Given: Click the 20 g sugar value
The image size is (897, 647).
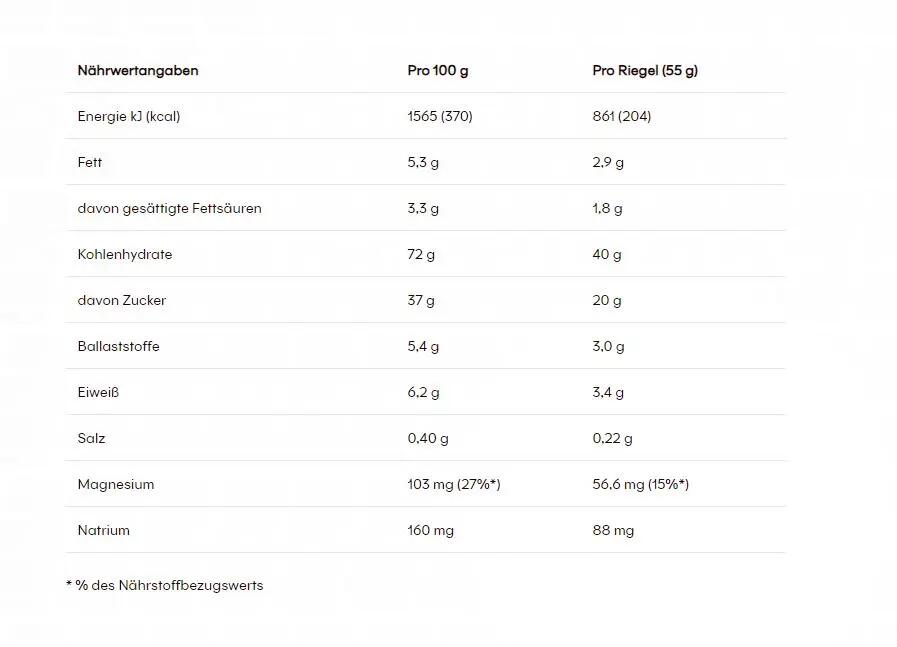Looking at the screenshot, I should coord(607,300).
